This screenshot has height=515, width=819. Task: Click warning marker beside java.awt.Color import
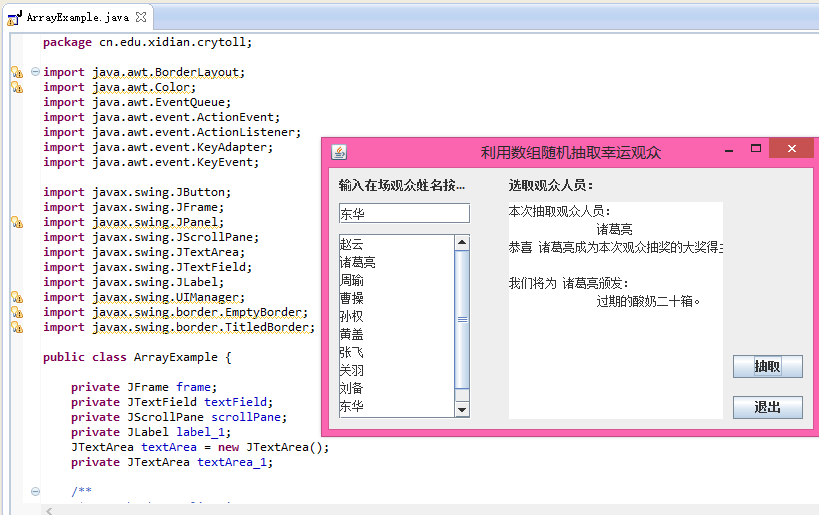click(x=17, y=87)
